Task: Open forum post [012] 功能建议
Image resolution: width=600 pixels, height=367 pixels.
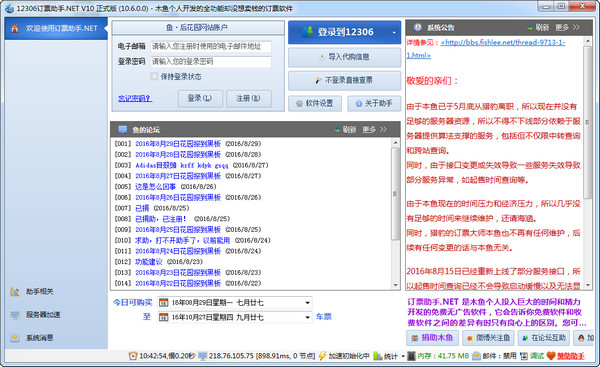Action: pos(148,262)
